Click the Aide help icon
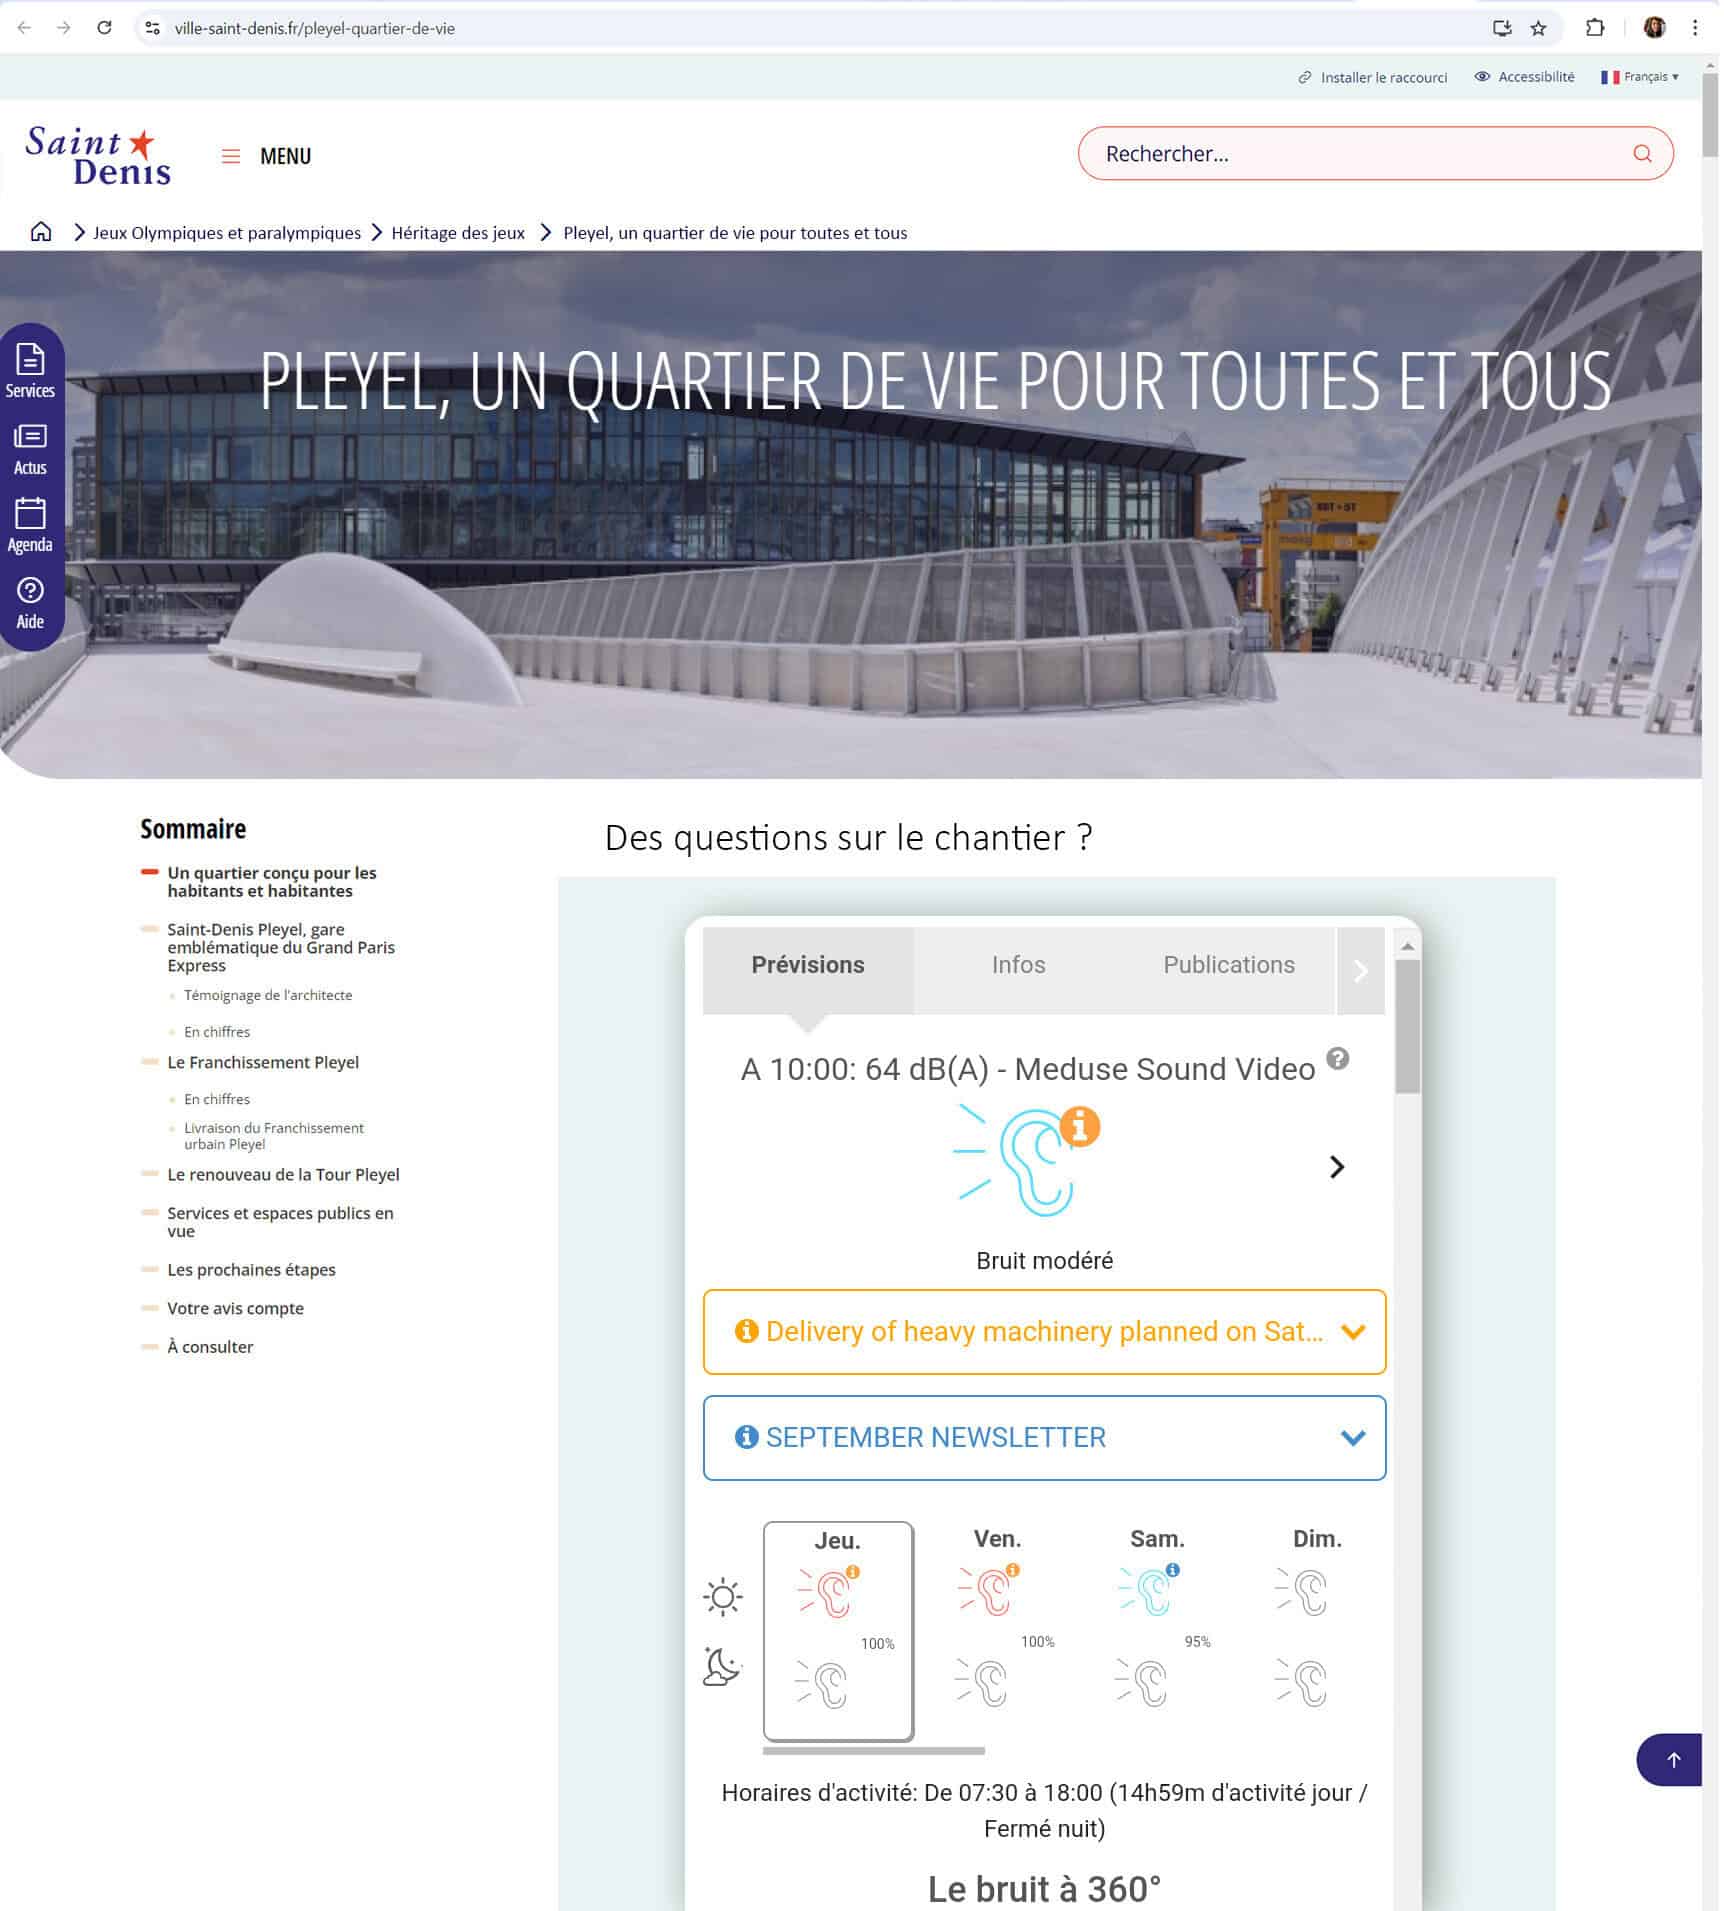Viewport: 1724px width, 1911px height. pyautogui.click(x=30, y=603)
